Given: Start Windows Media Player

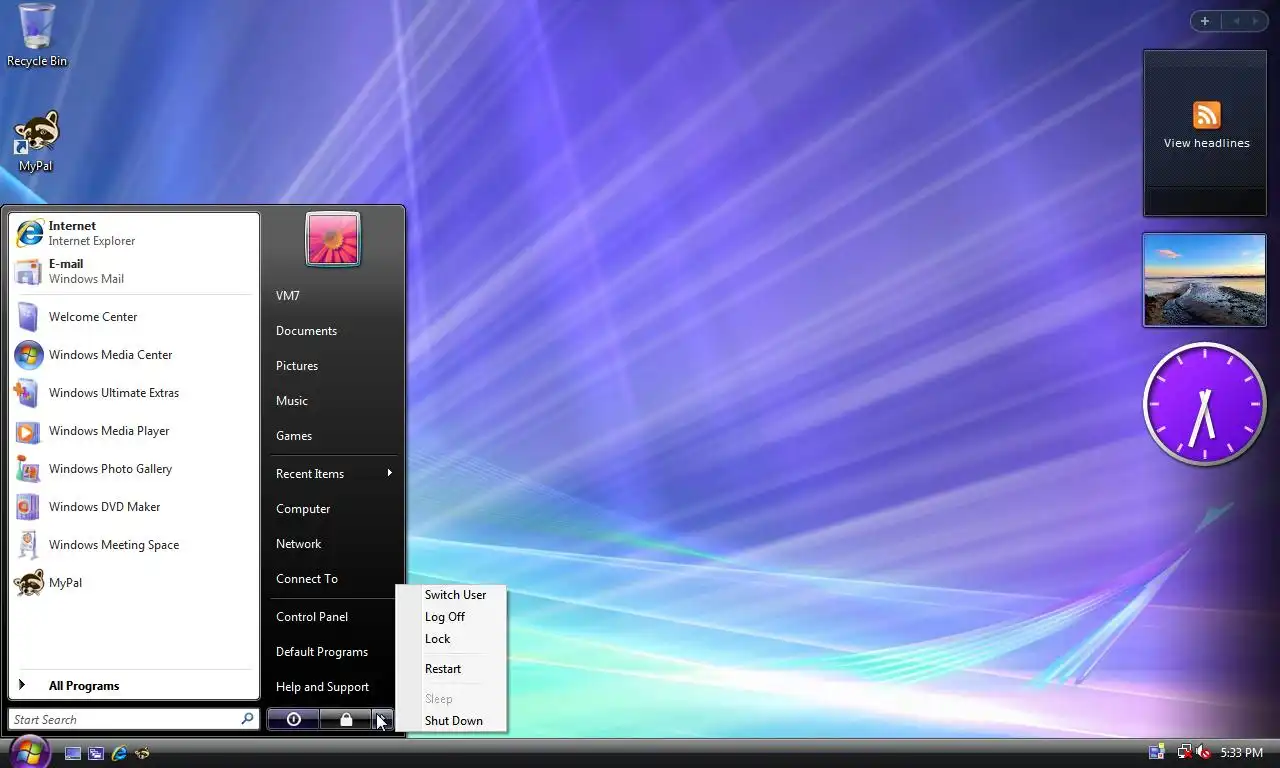Looking at the screenshot, I should [x=134, y=431].
